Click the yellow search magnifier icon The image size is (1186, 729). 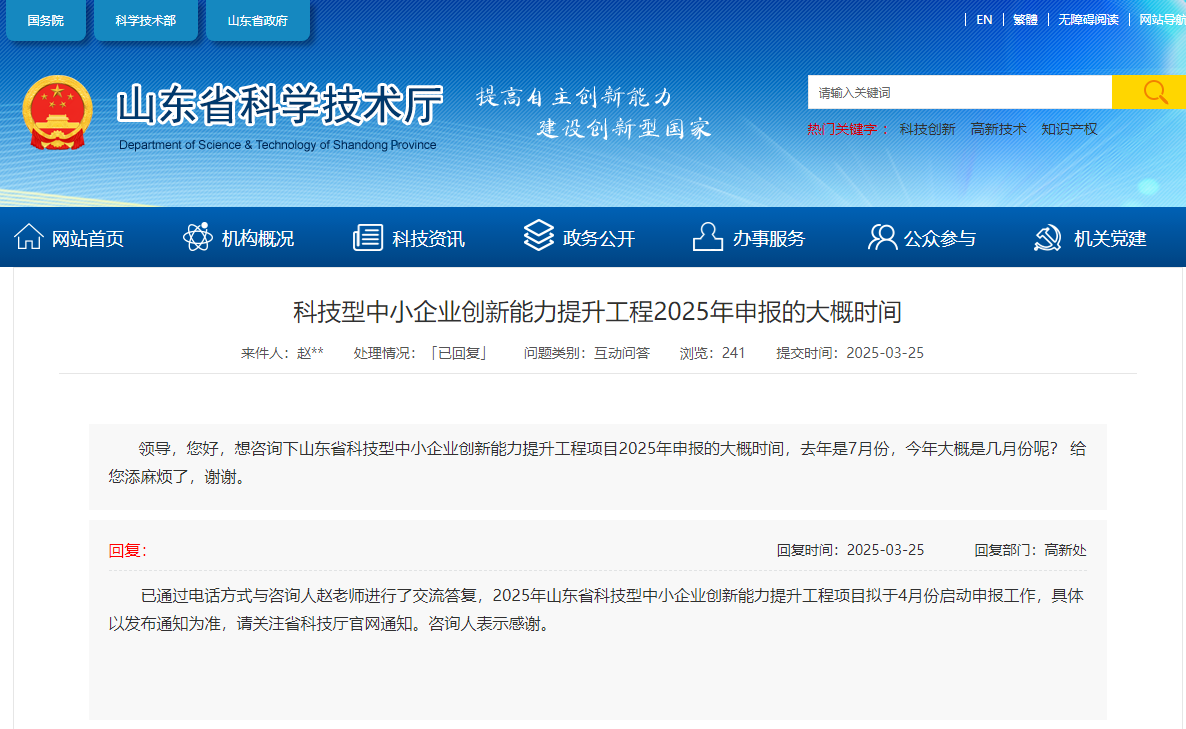[1154, 92]
